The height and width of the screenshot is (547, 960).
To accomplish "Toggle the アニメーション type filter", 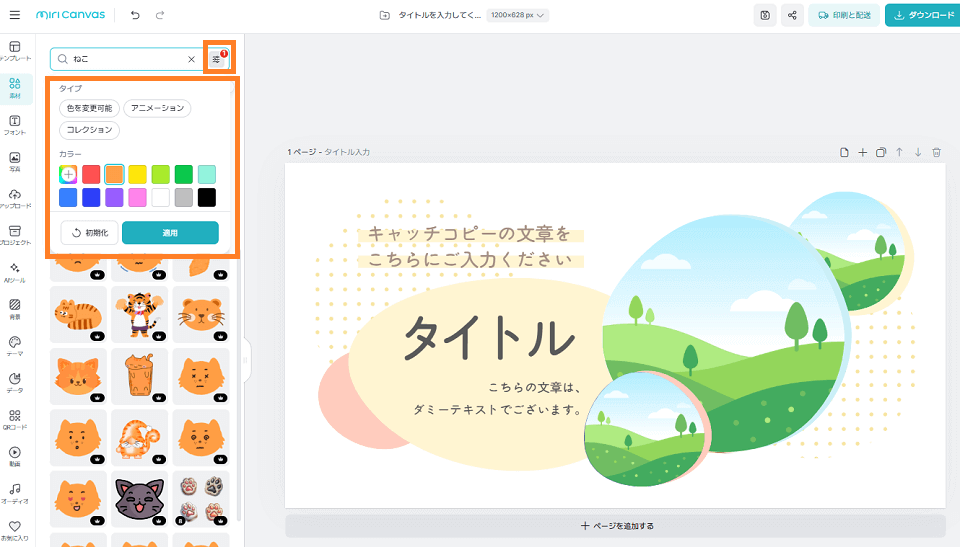I will [157, 108].
